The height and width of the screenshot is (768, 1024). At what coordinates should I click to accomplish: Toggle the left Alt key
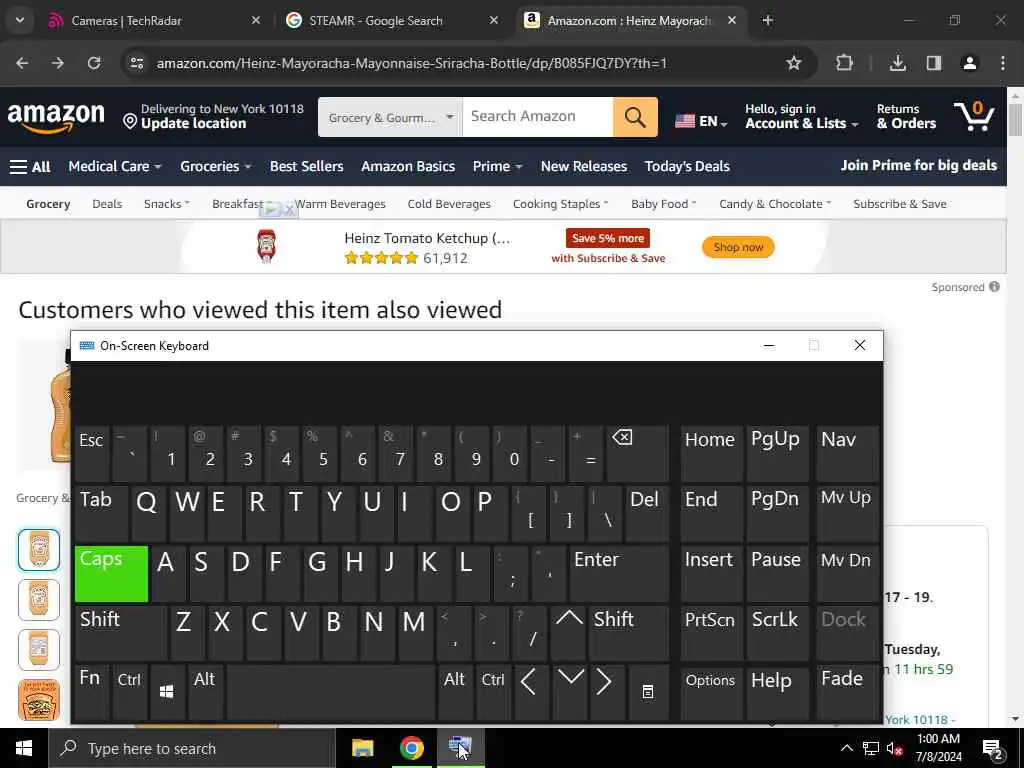pos(204,692)
